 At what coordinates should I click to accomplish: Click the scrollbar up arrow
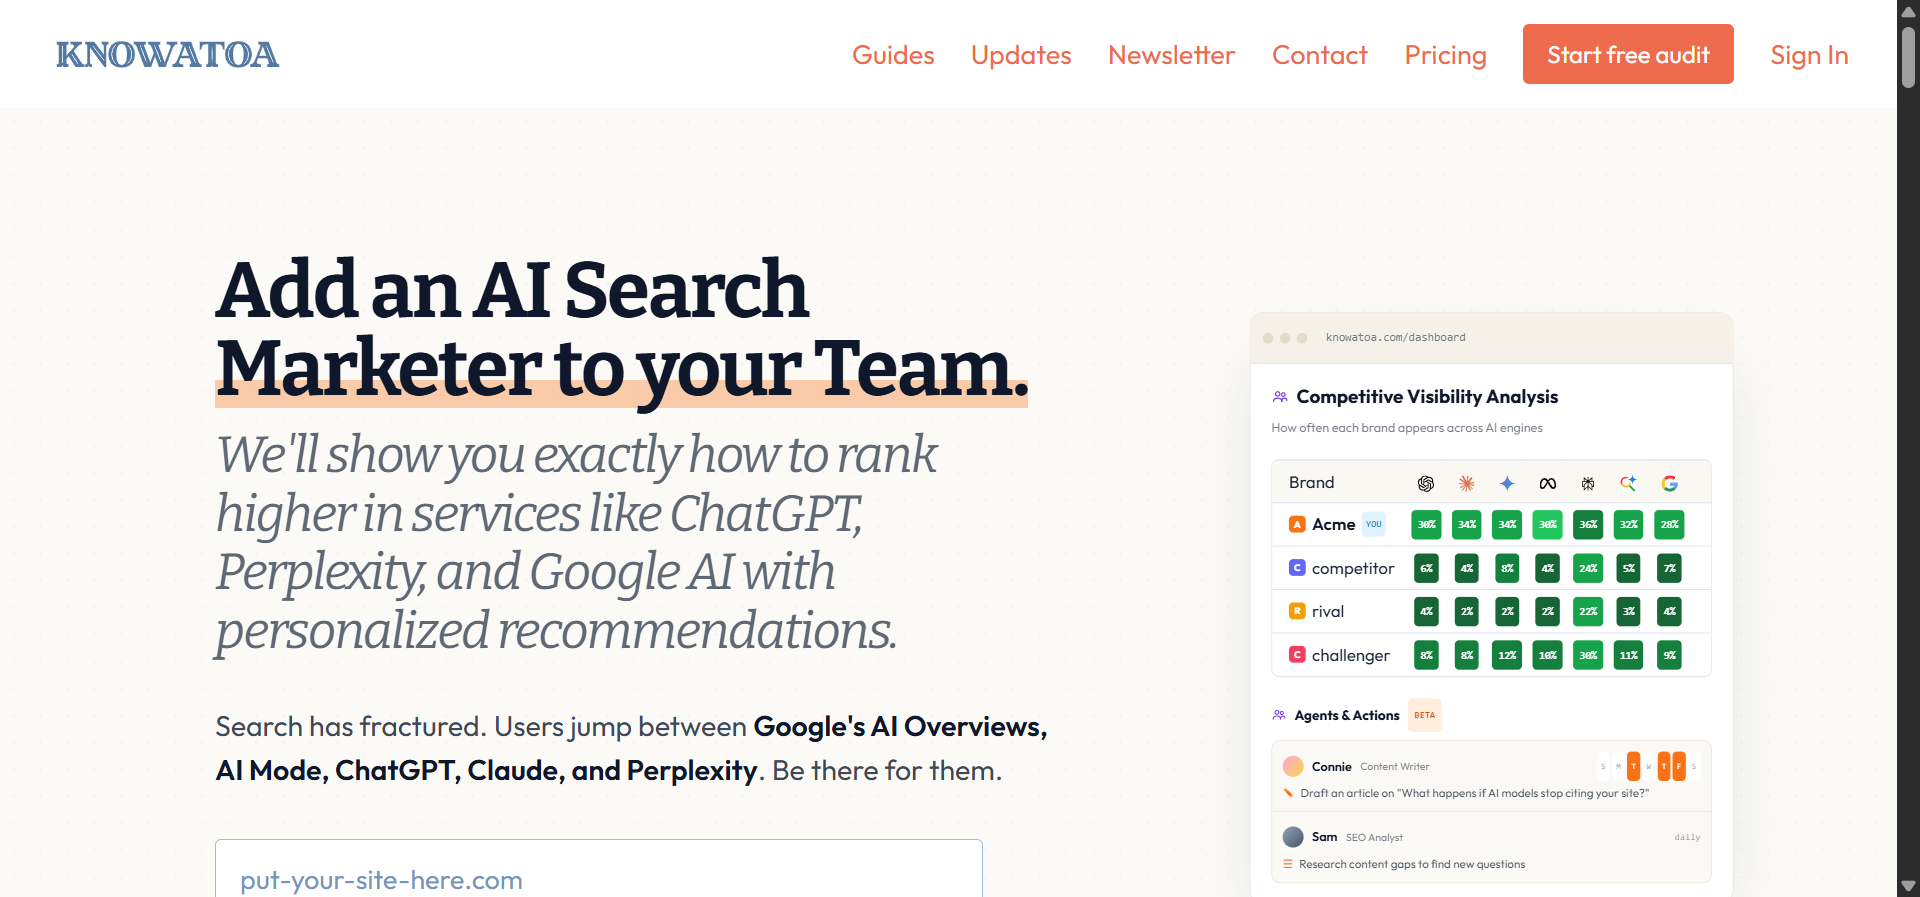click(x=1908, y=11)
